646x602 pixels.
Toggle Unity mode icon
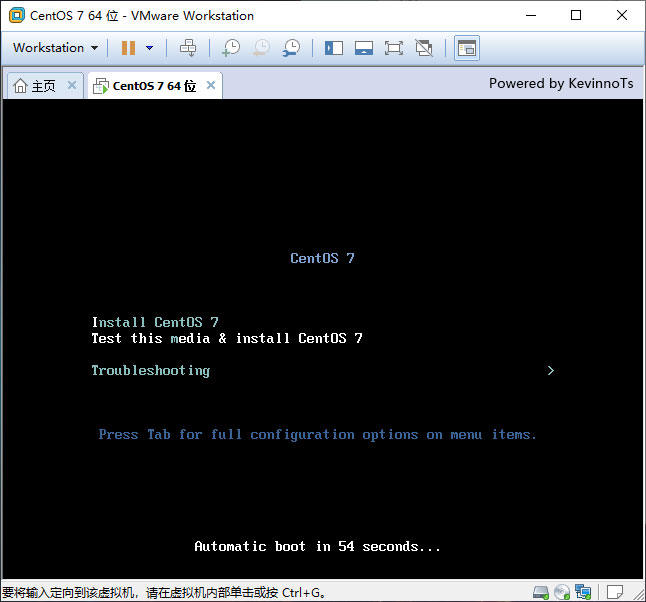click(424, 48)
